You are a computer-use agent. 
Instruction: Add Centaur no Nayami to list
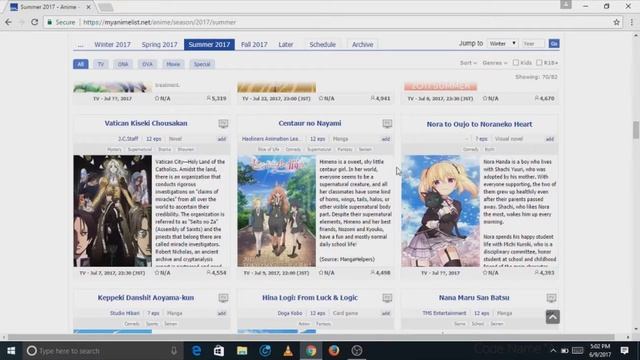386,139
